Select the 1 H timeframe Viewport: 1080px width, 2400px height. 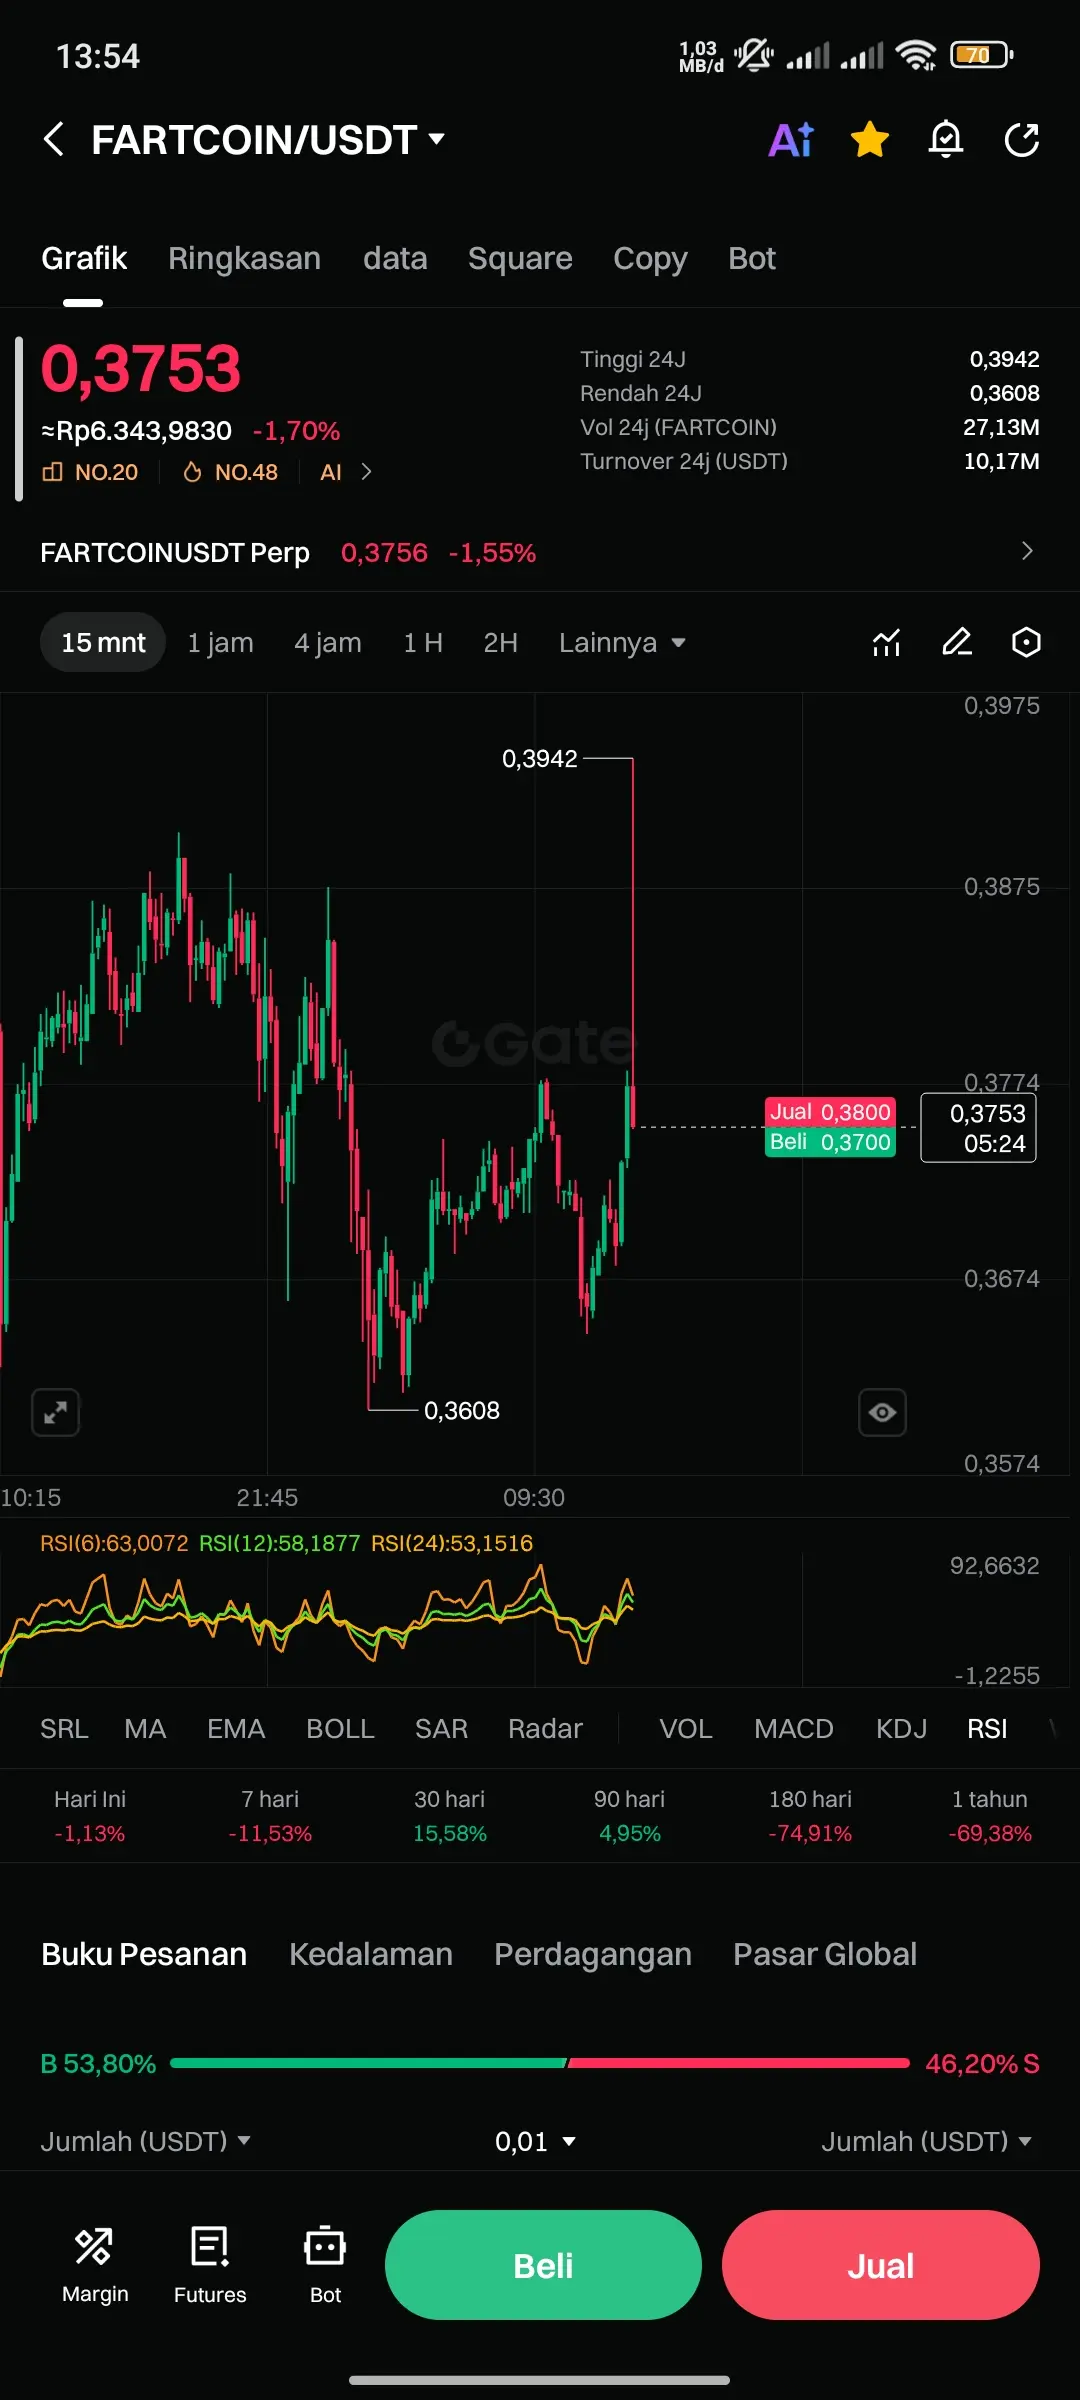tap(423, 642)
